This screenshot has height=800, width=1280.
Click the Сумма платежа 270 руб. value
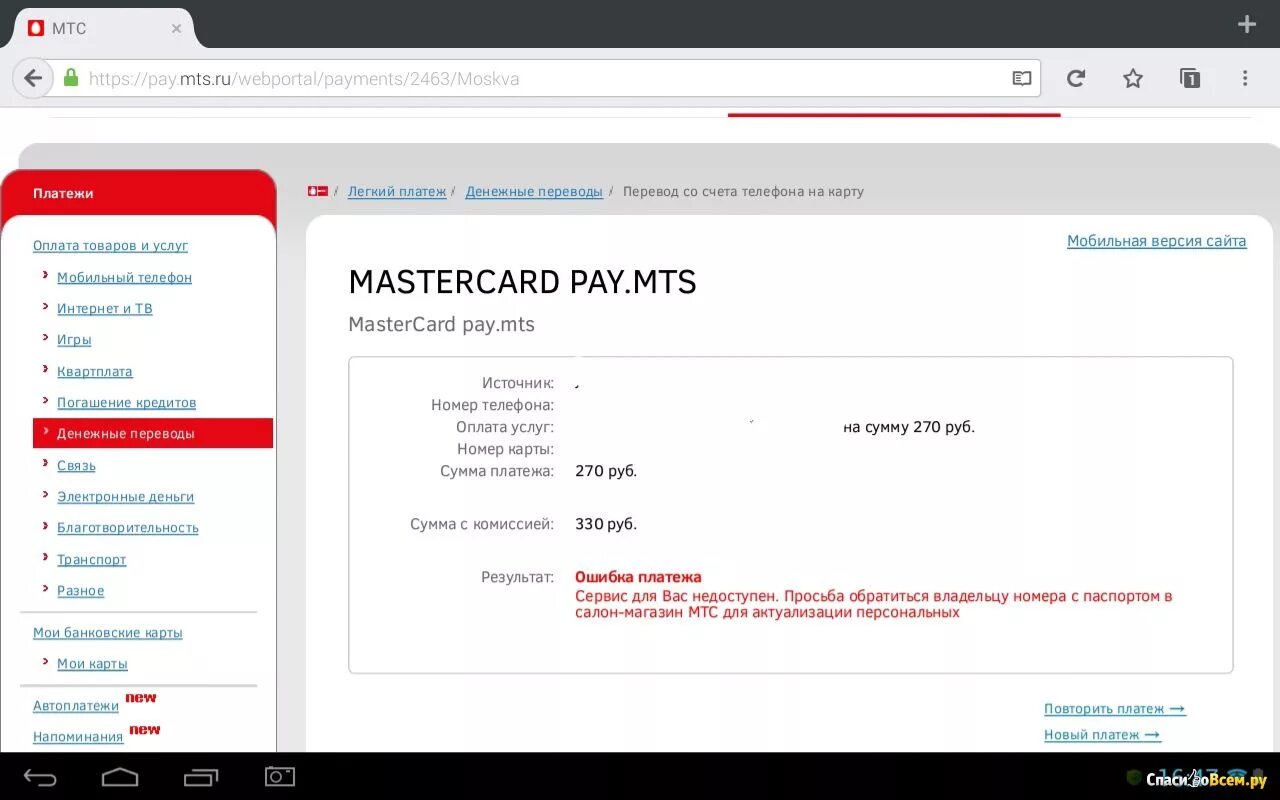(x=606, y=470)
